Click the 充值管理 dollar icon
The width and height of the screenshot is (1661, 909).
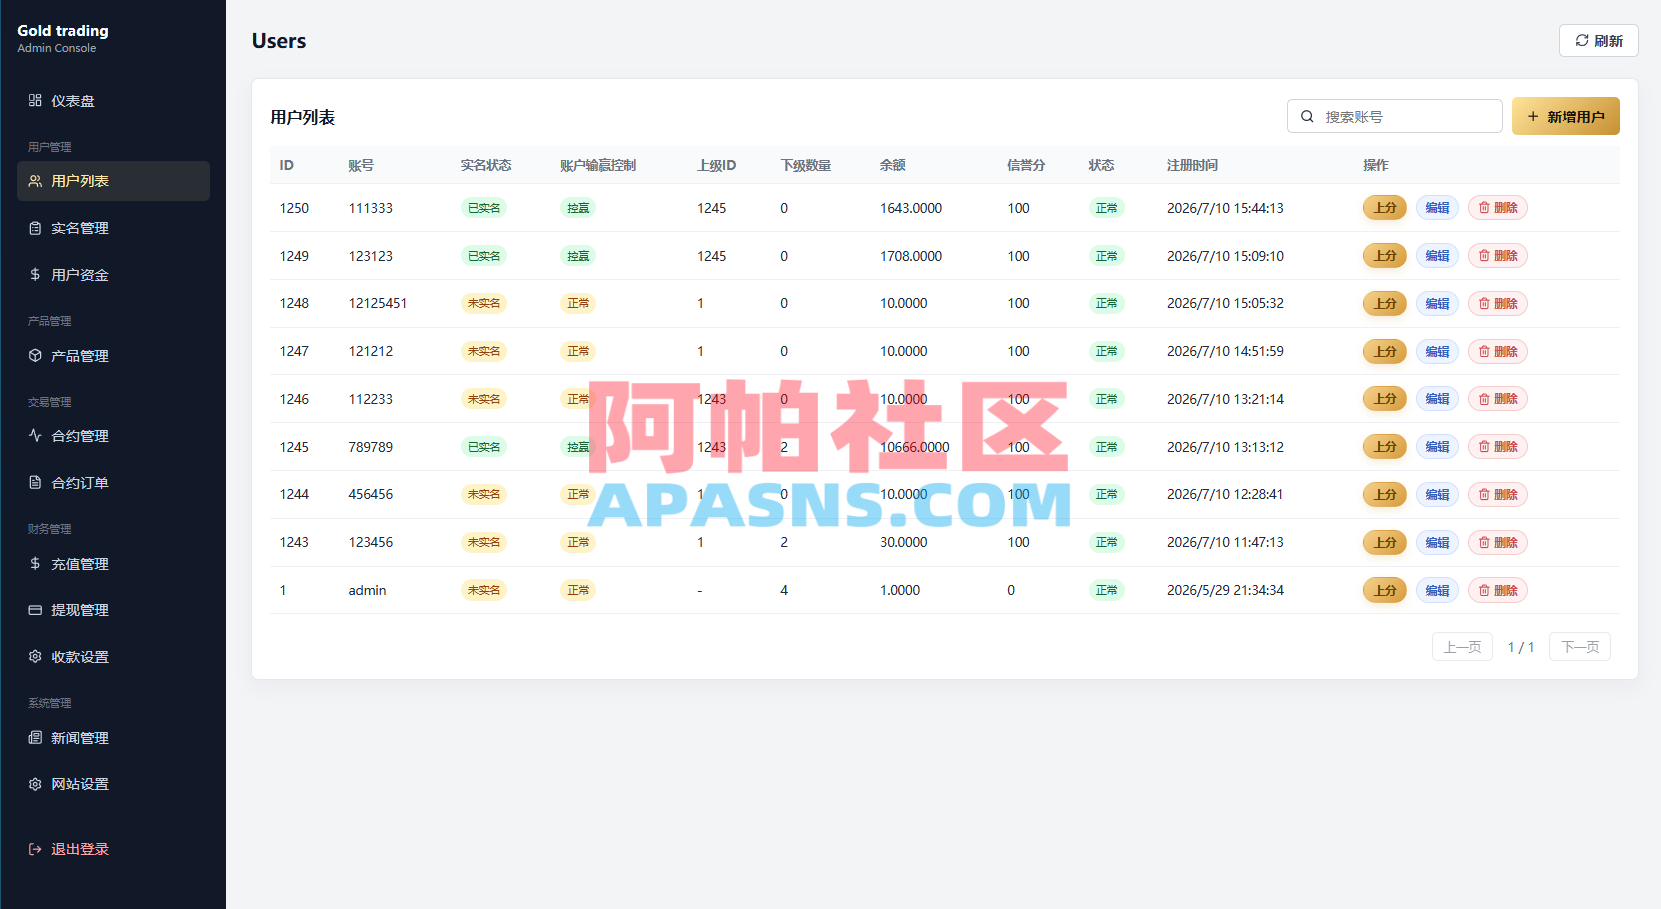click(x=35, y=564)
